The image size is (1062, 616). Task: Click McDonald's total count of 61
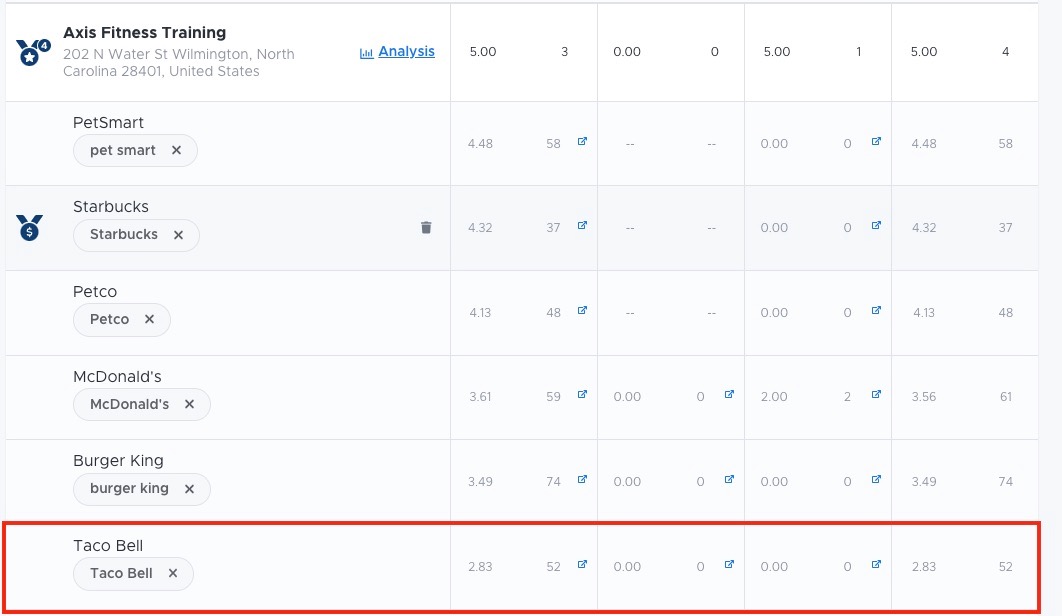[1006, 397]
